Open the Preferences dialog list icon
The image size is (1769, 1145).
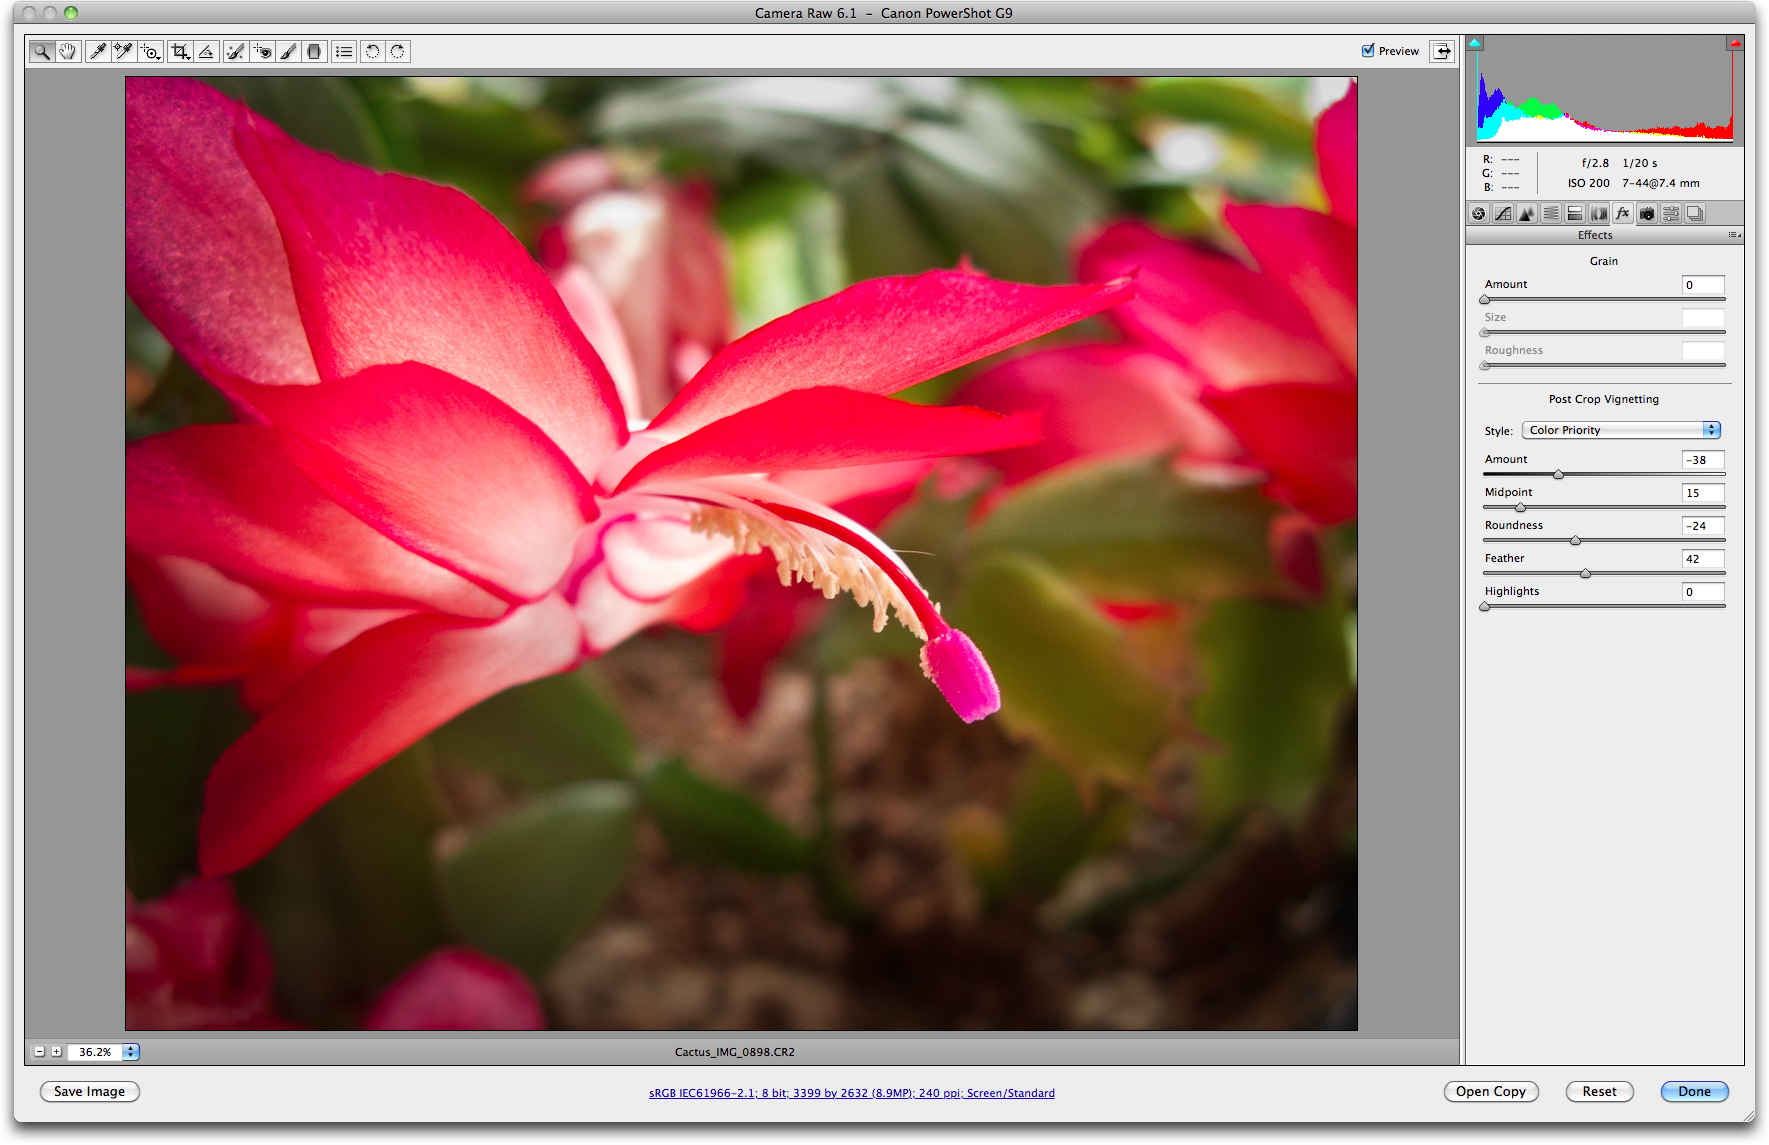click(344, 52)
